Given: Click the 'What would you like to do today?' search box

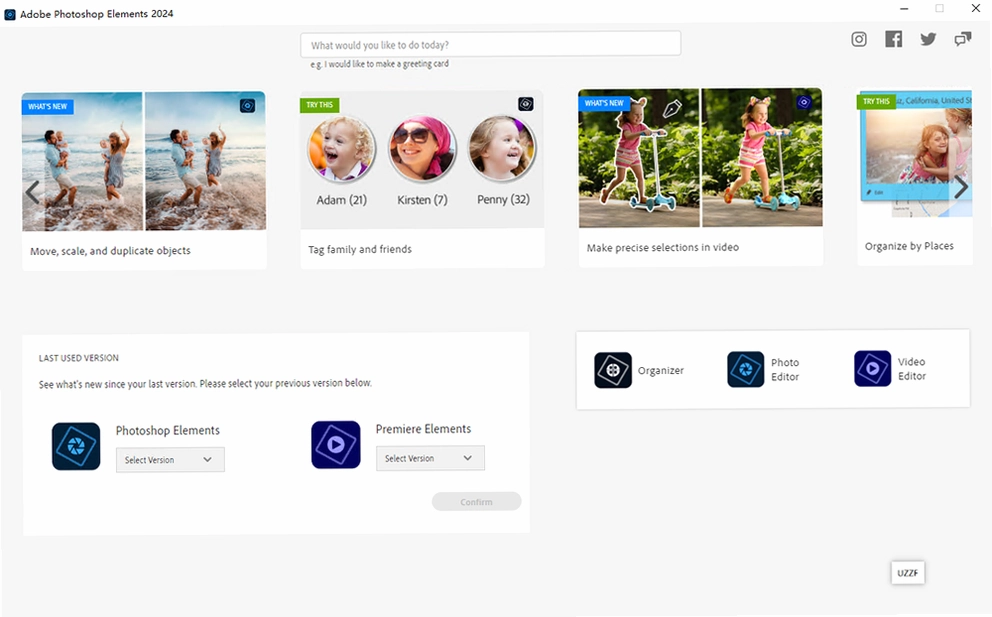Looking at the screenshot, I should coord(490,44).
